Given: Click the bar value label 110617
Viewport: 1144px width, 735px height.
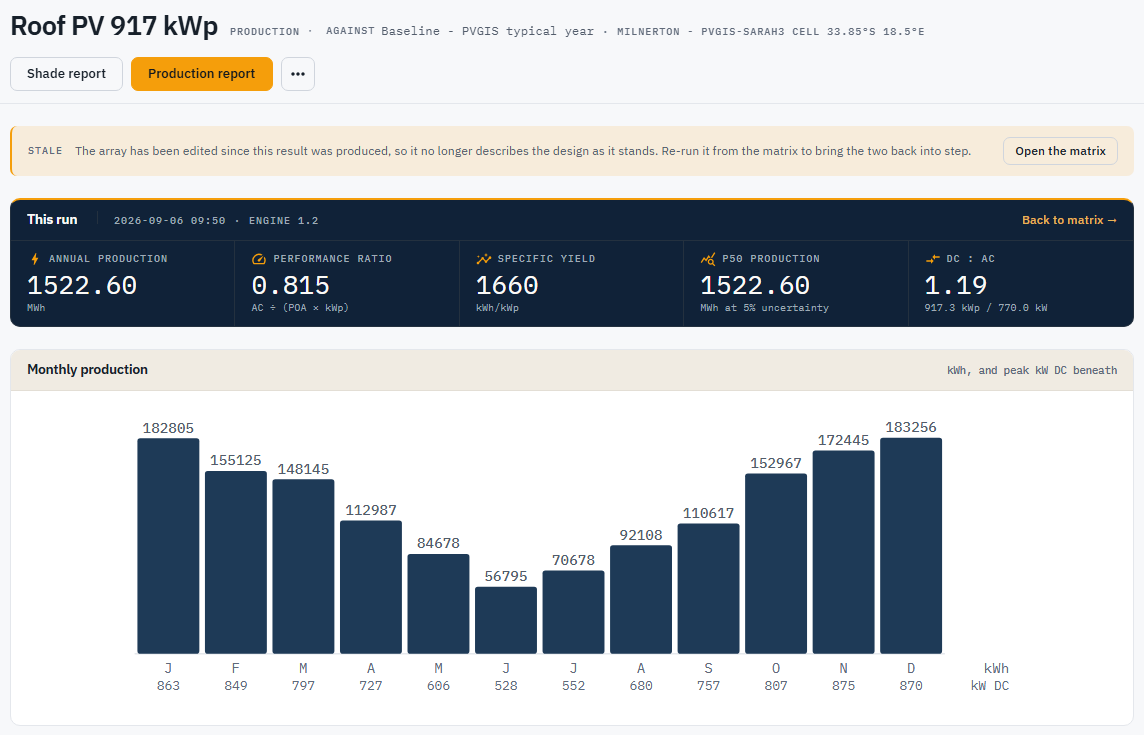Looking at the screenshot, I should (708, 514).
